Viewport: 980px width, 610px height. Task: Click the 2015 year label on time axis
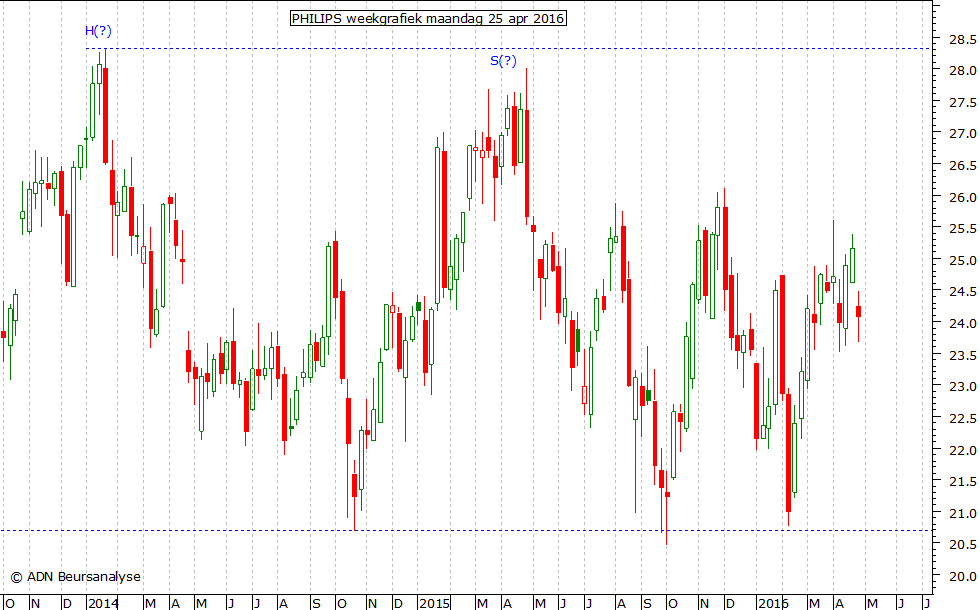[434, 603]
